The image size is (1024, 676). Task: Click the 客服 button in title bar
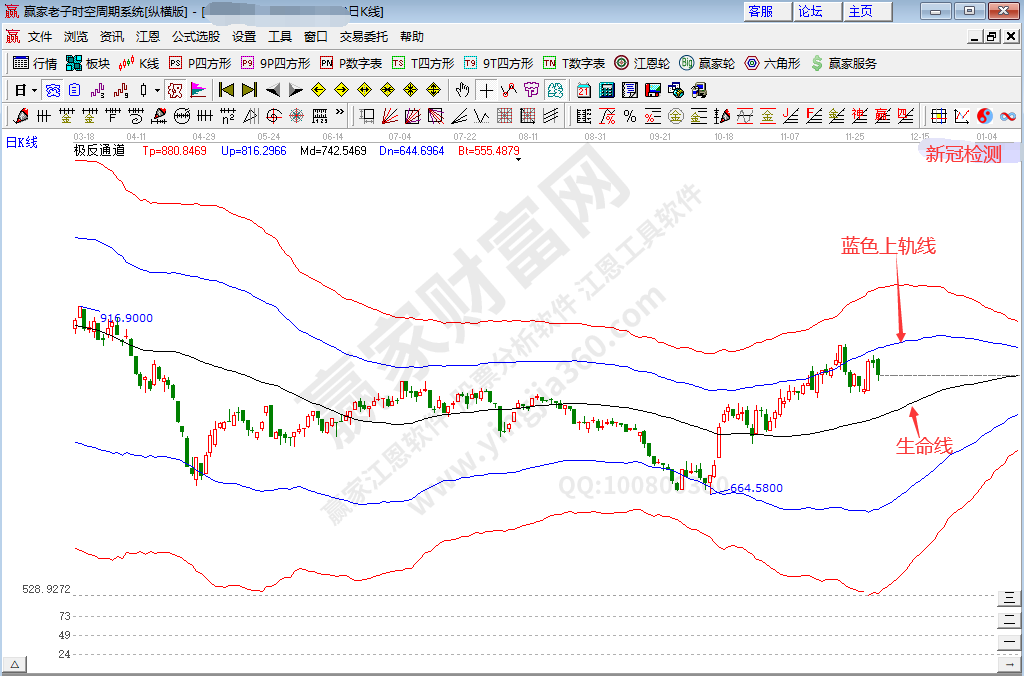(760, 11)
